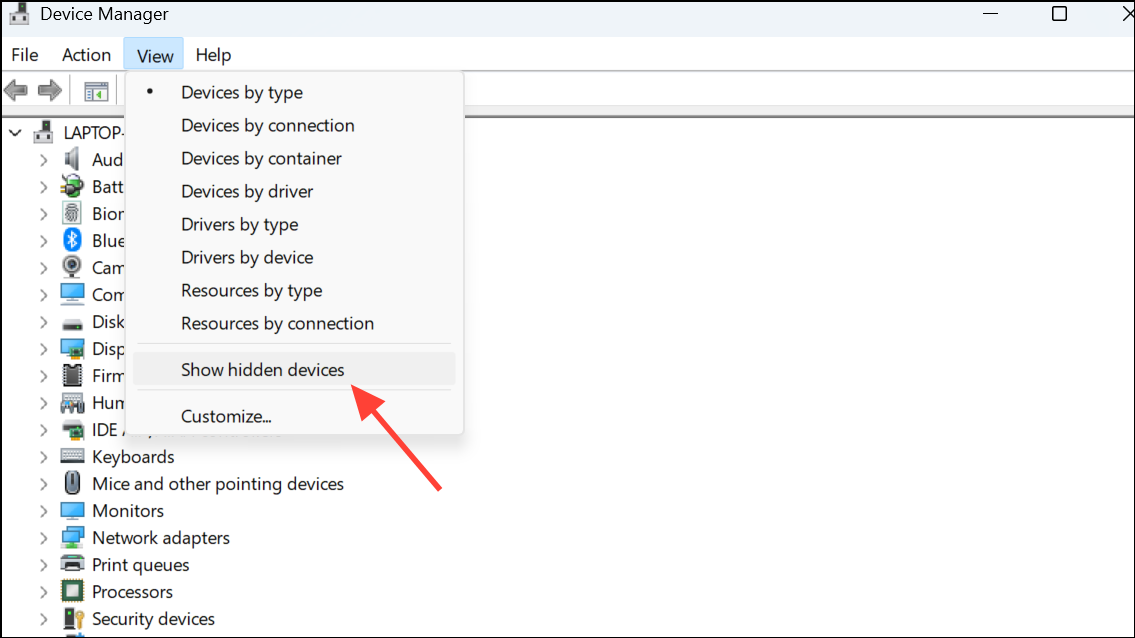Click the Network adapters category icon
The image size is (1135, 638).
[x=73, y=537]
